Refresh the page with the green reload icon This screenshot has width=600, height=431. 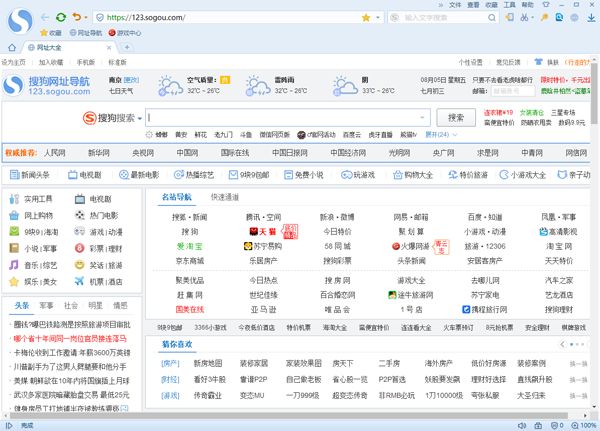(61, 17)
